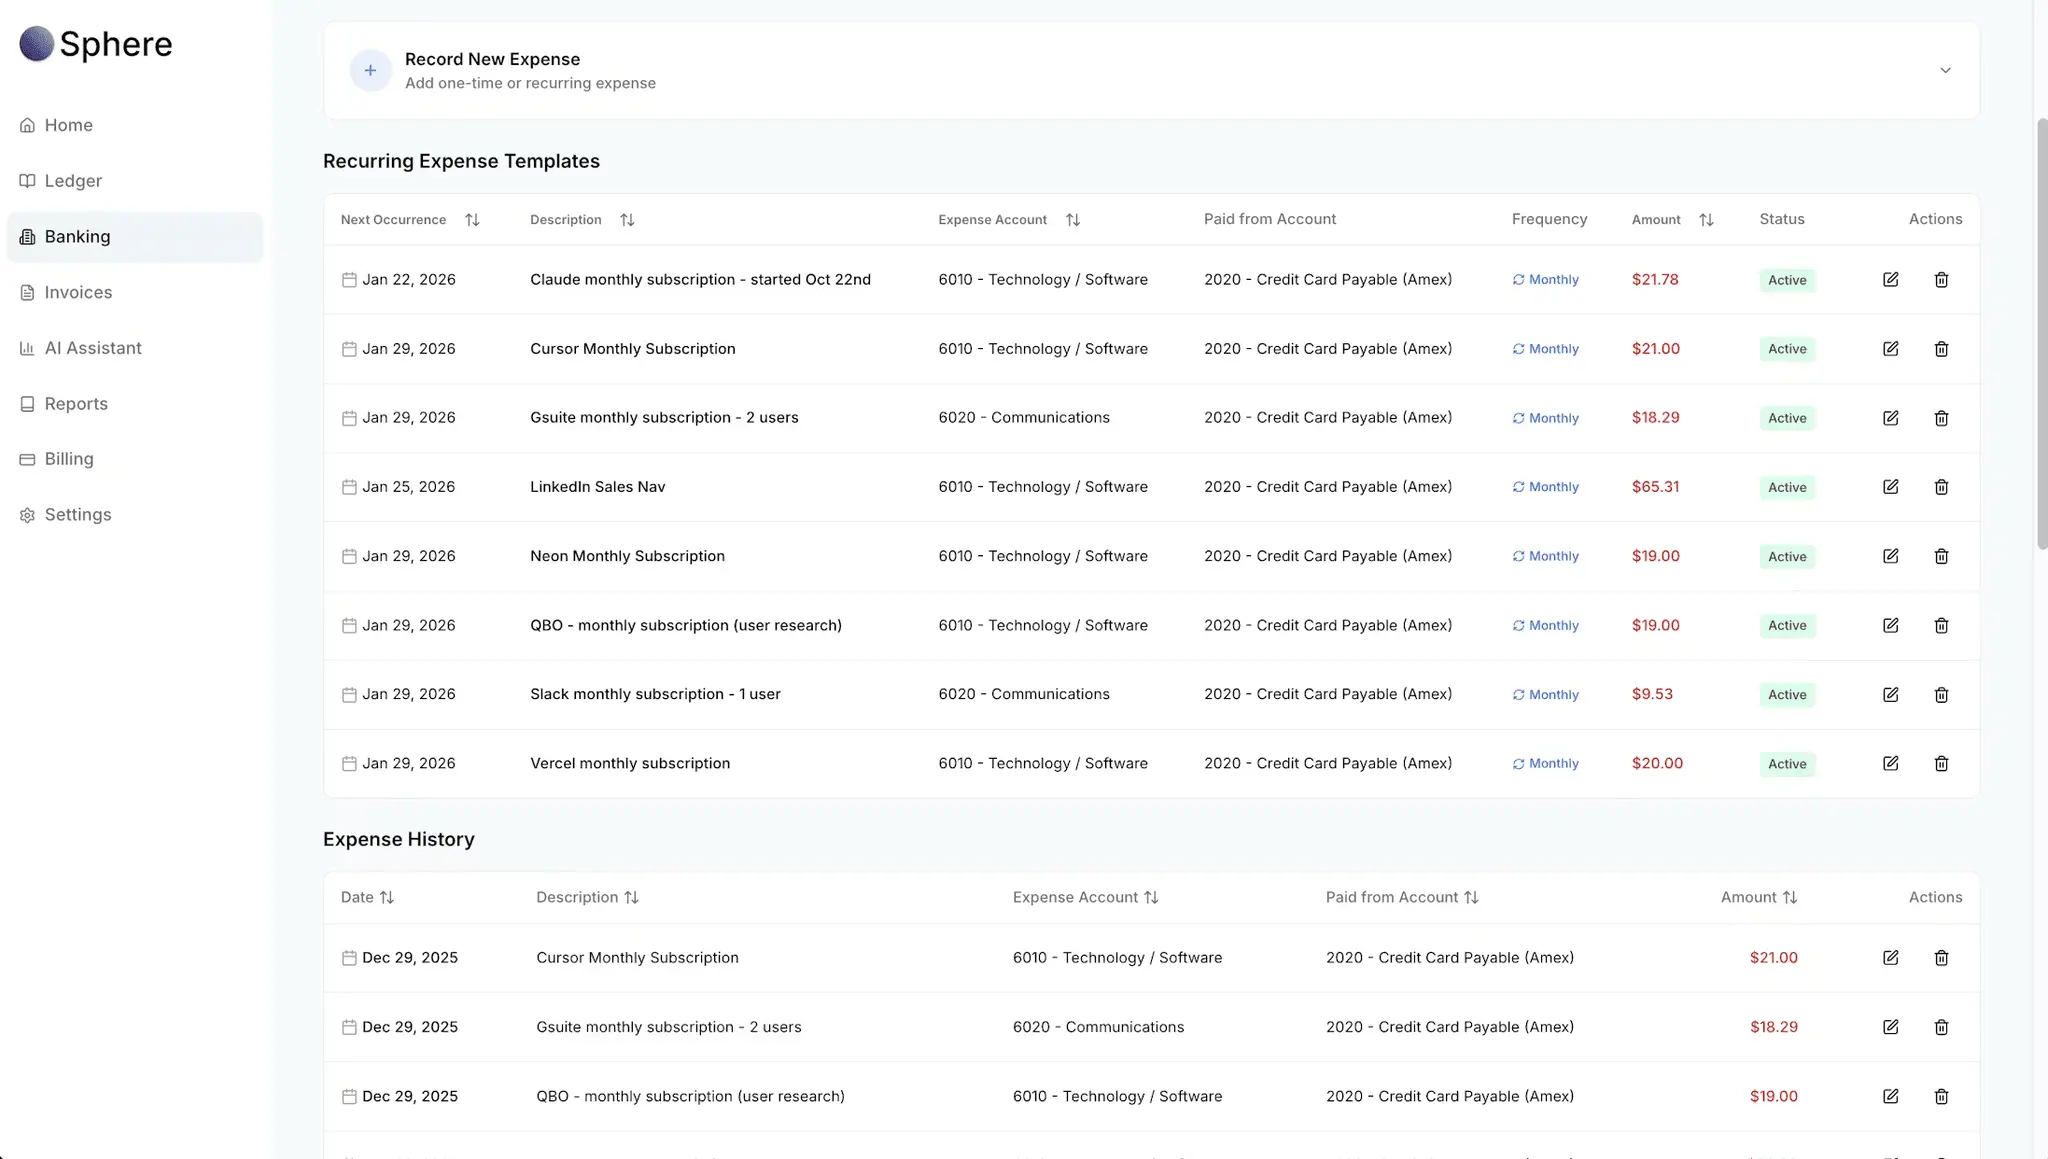This screenshot has width=2048, height=1159.
Task: Open the Ledger page
Action: point(135,181)
